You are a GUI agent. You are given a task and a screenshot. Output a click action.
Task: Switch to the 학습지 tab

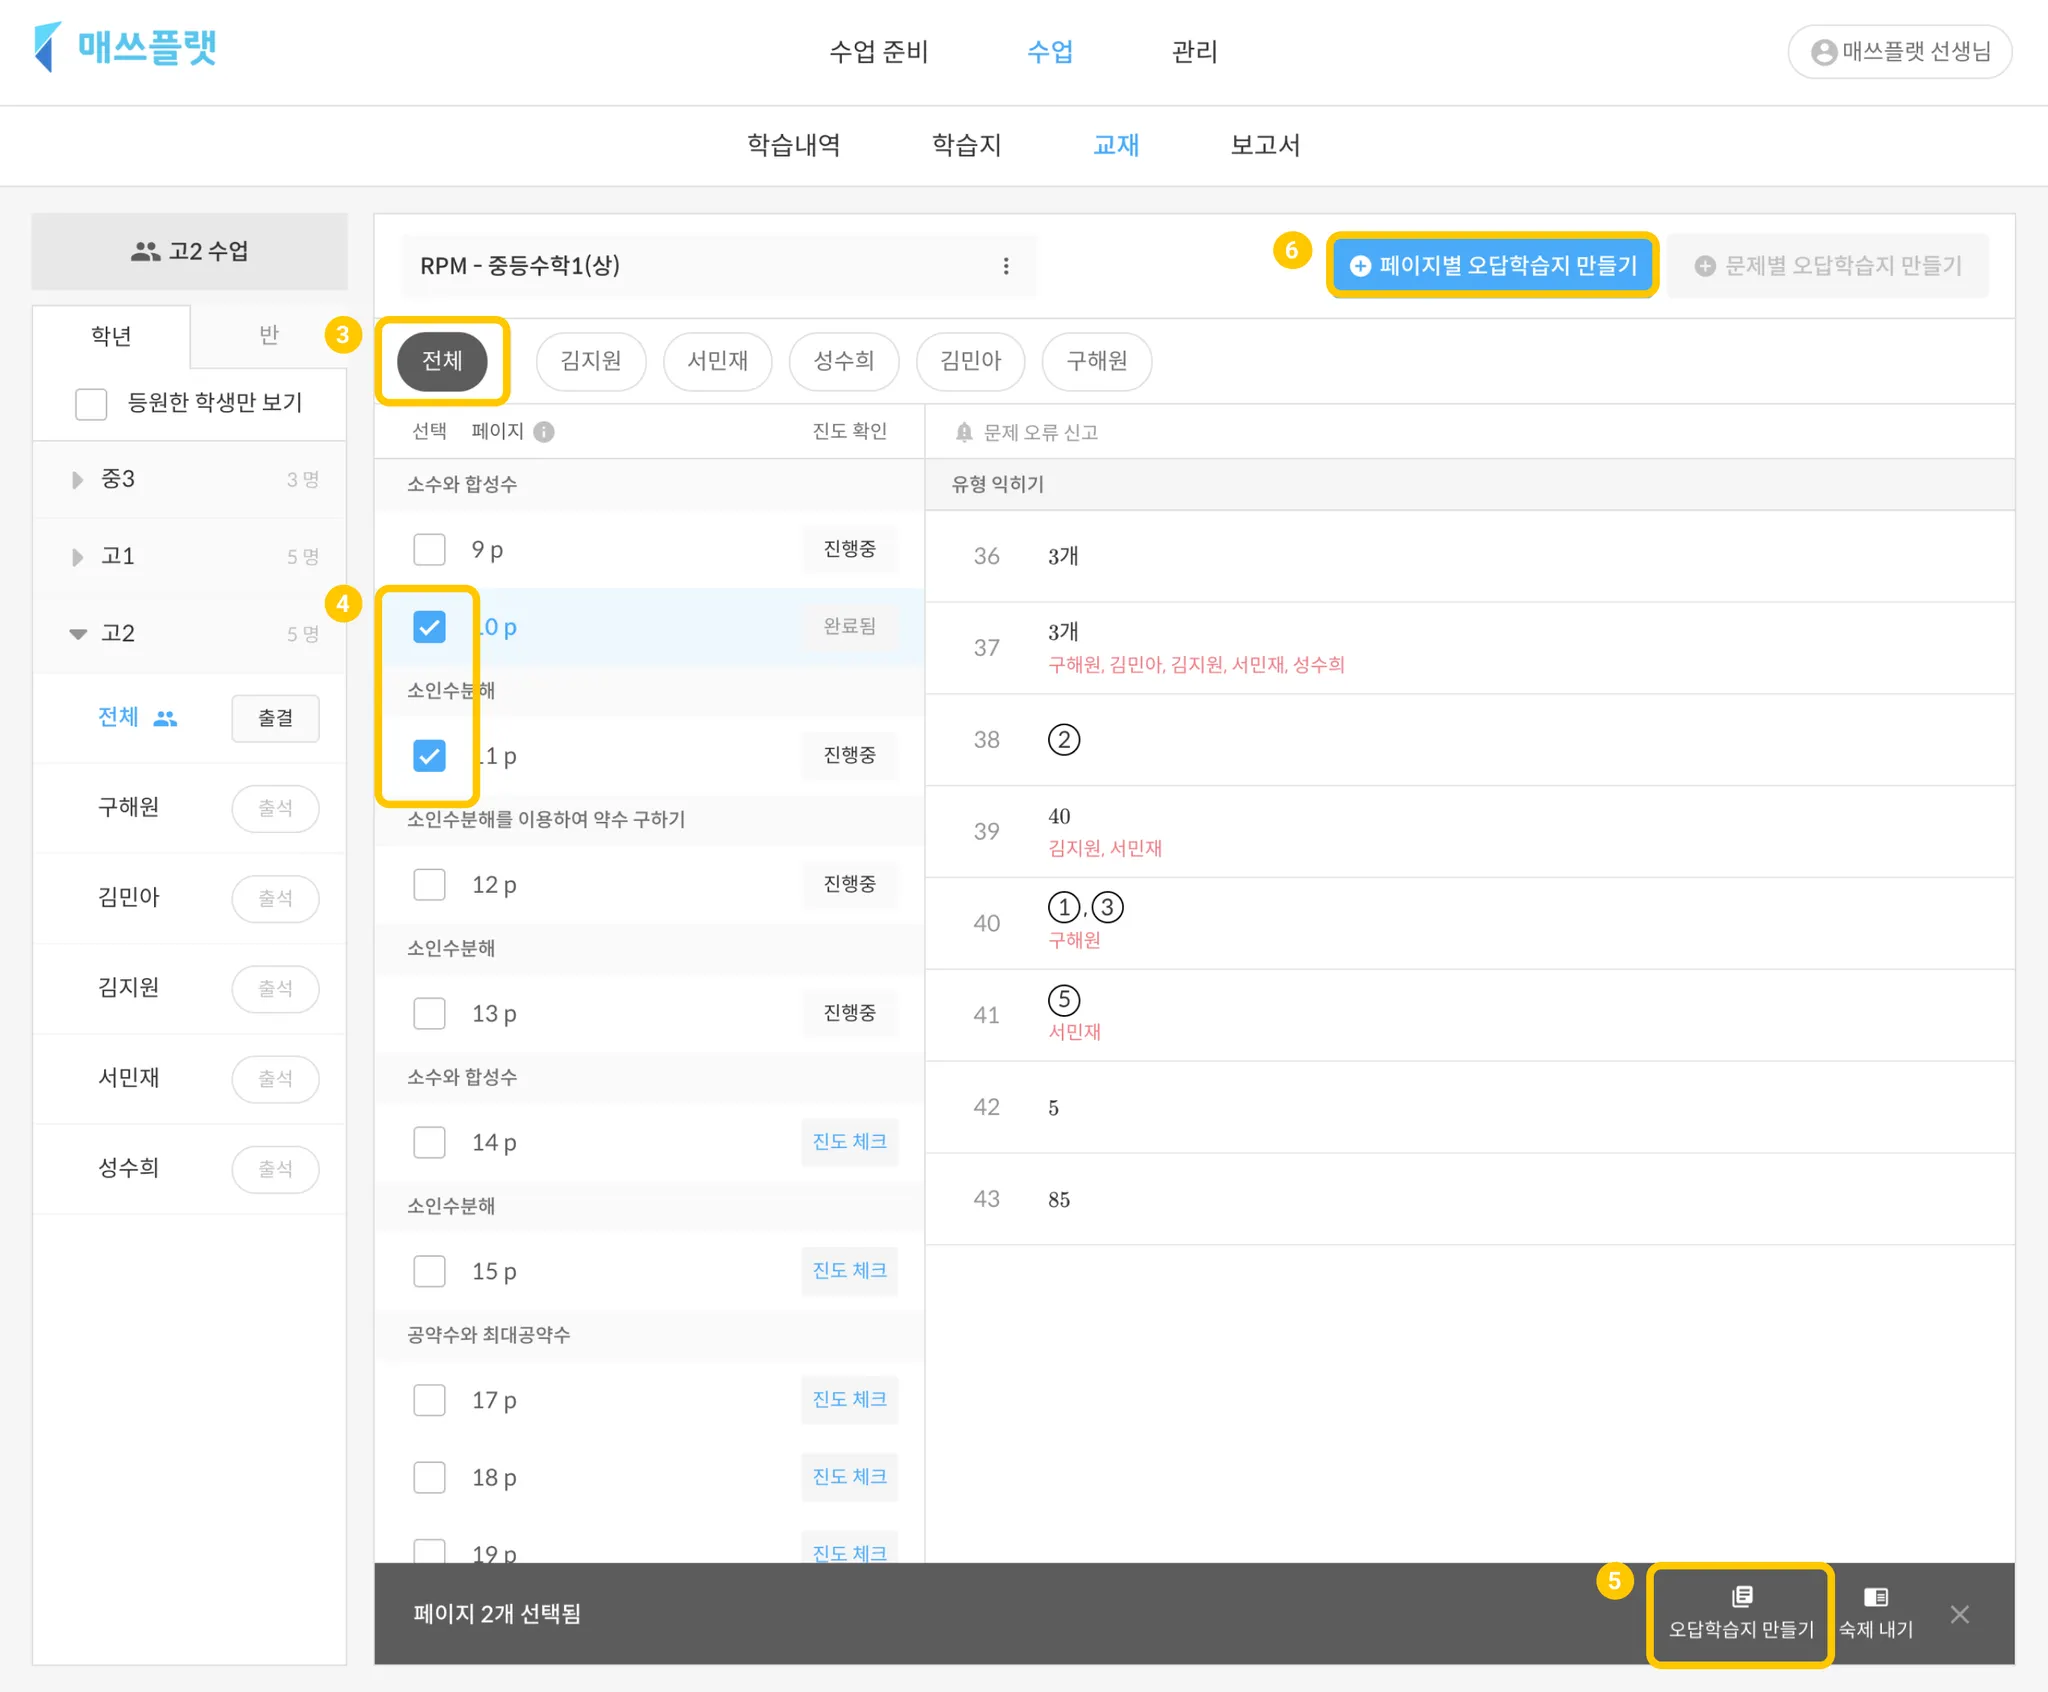[x=966, y=145]
